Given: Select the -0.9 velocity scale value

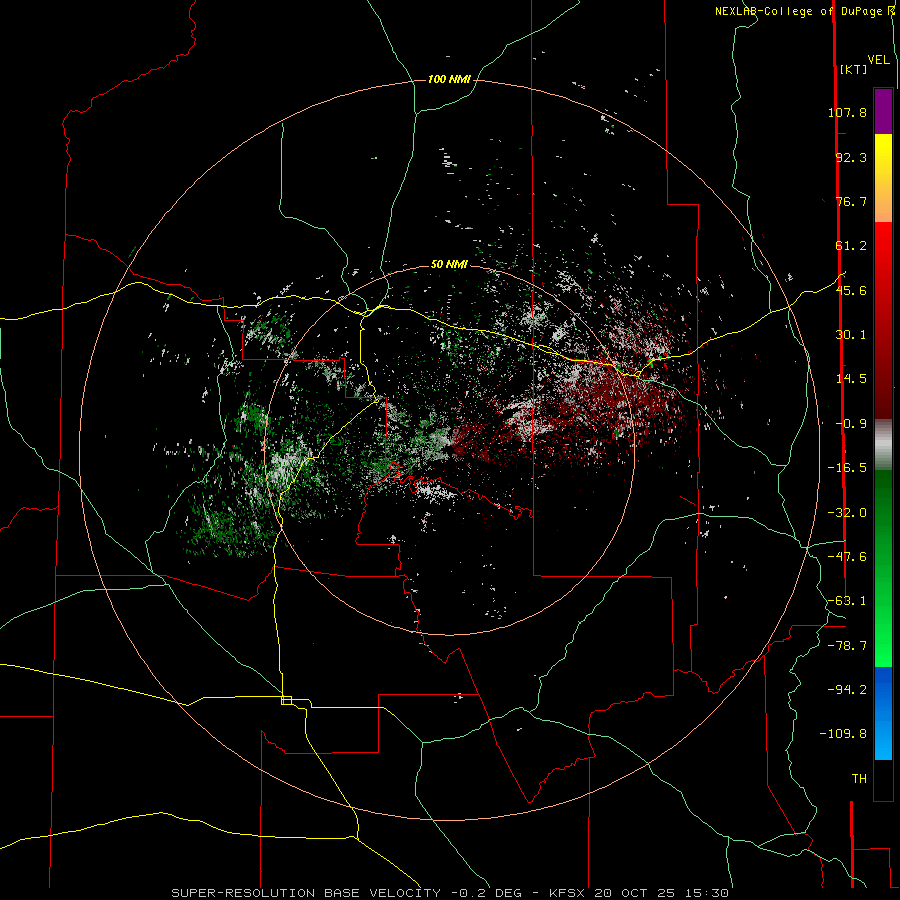Looking at the screenshot, I should pos(851,424).
